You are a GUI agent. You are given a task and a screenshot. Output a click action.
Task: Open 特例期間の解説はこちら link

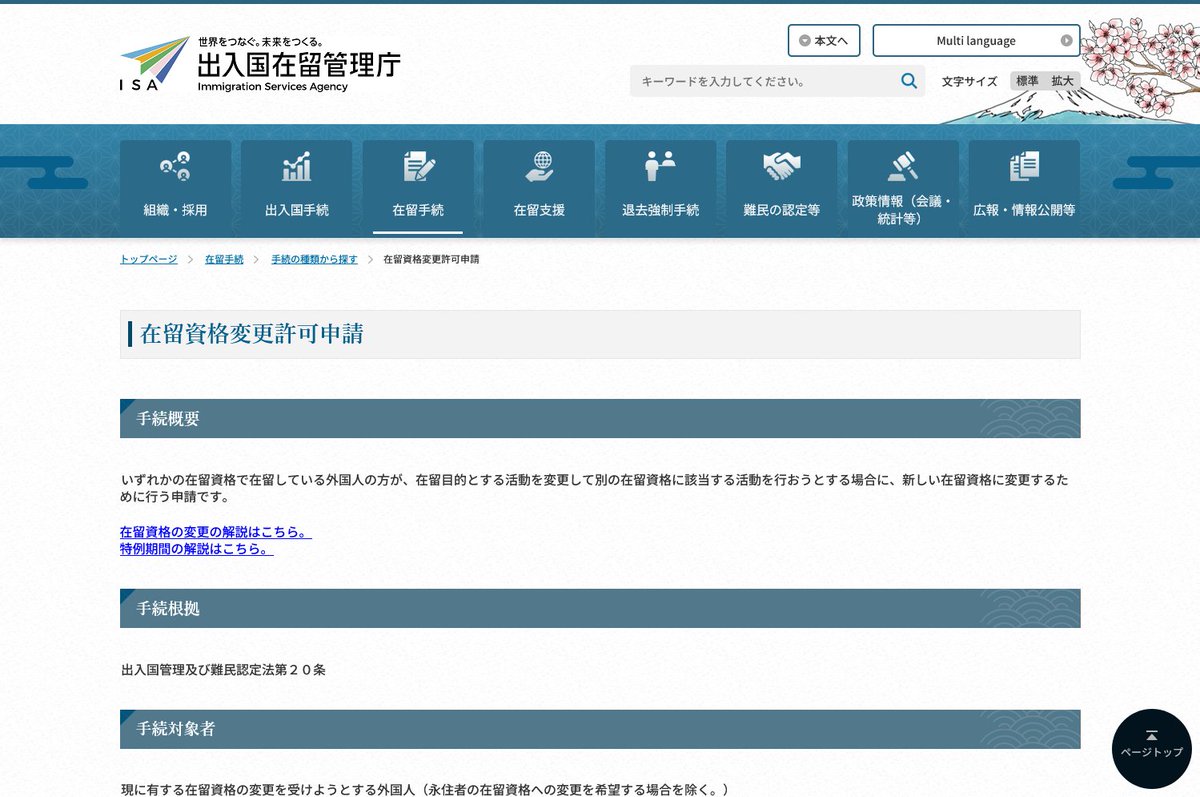click(197, 549)
